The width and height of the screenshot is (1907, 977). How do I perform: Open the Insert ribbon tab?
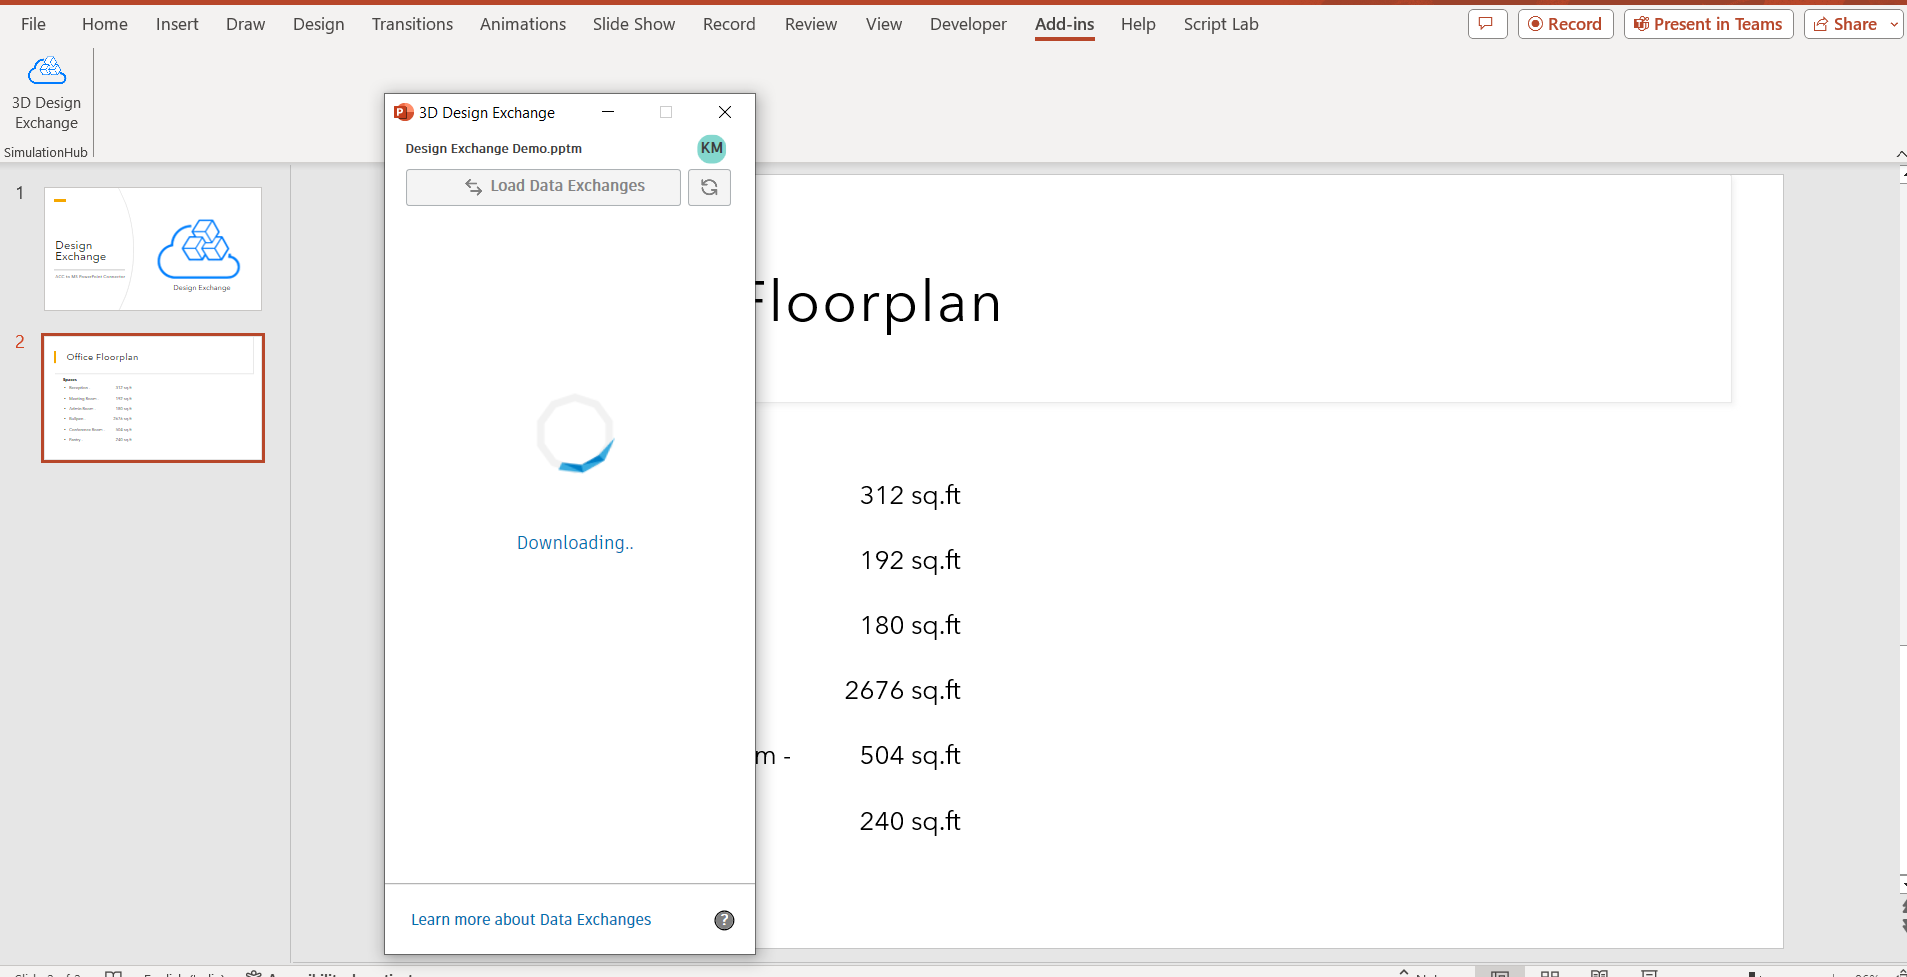tap(177, 24)
